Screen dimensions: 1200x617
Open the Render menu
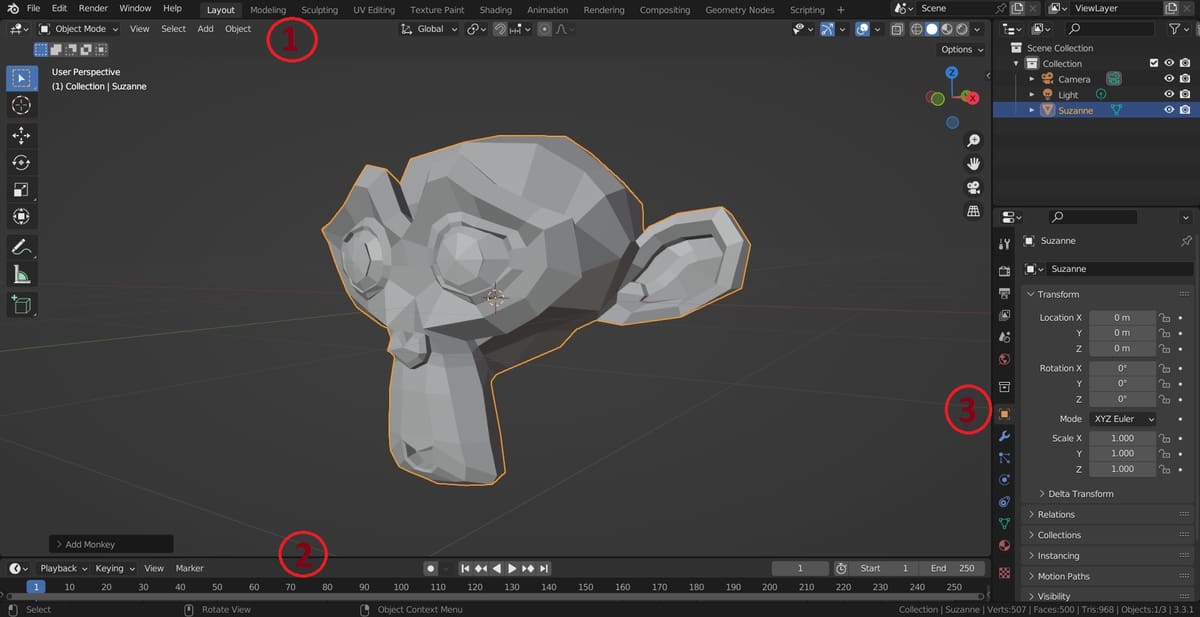(93, 9)
